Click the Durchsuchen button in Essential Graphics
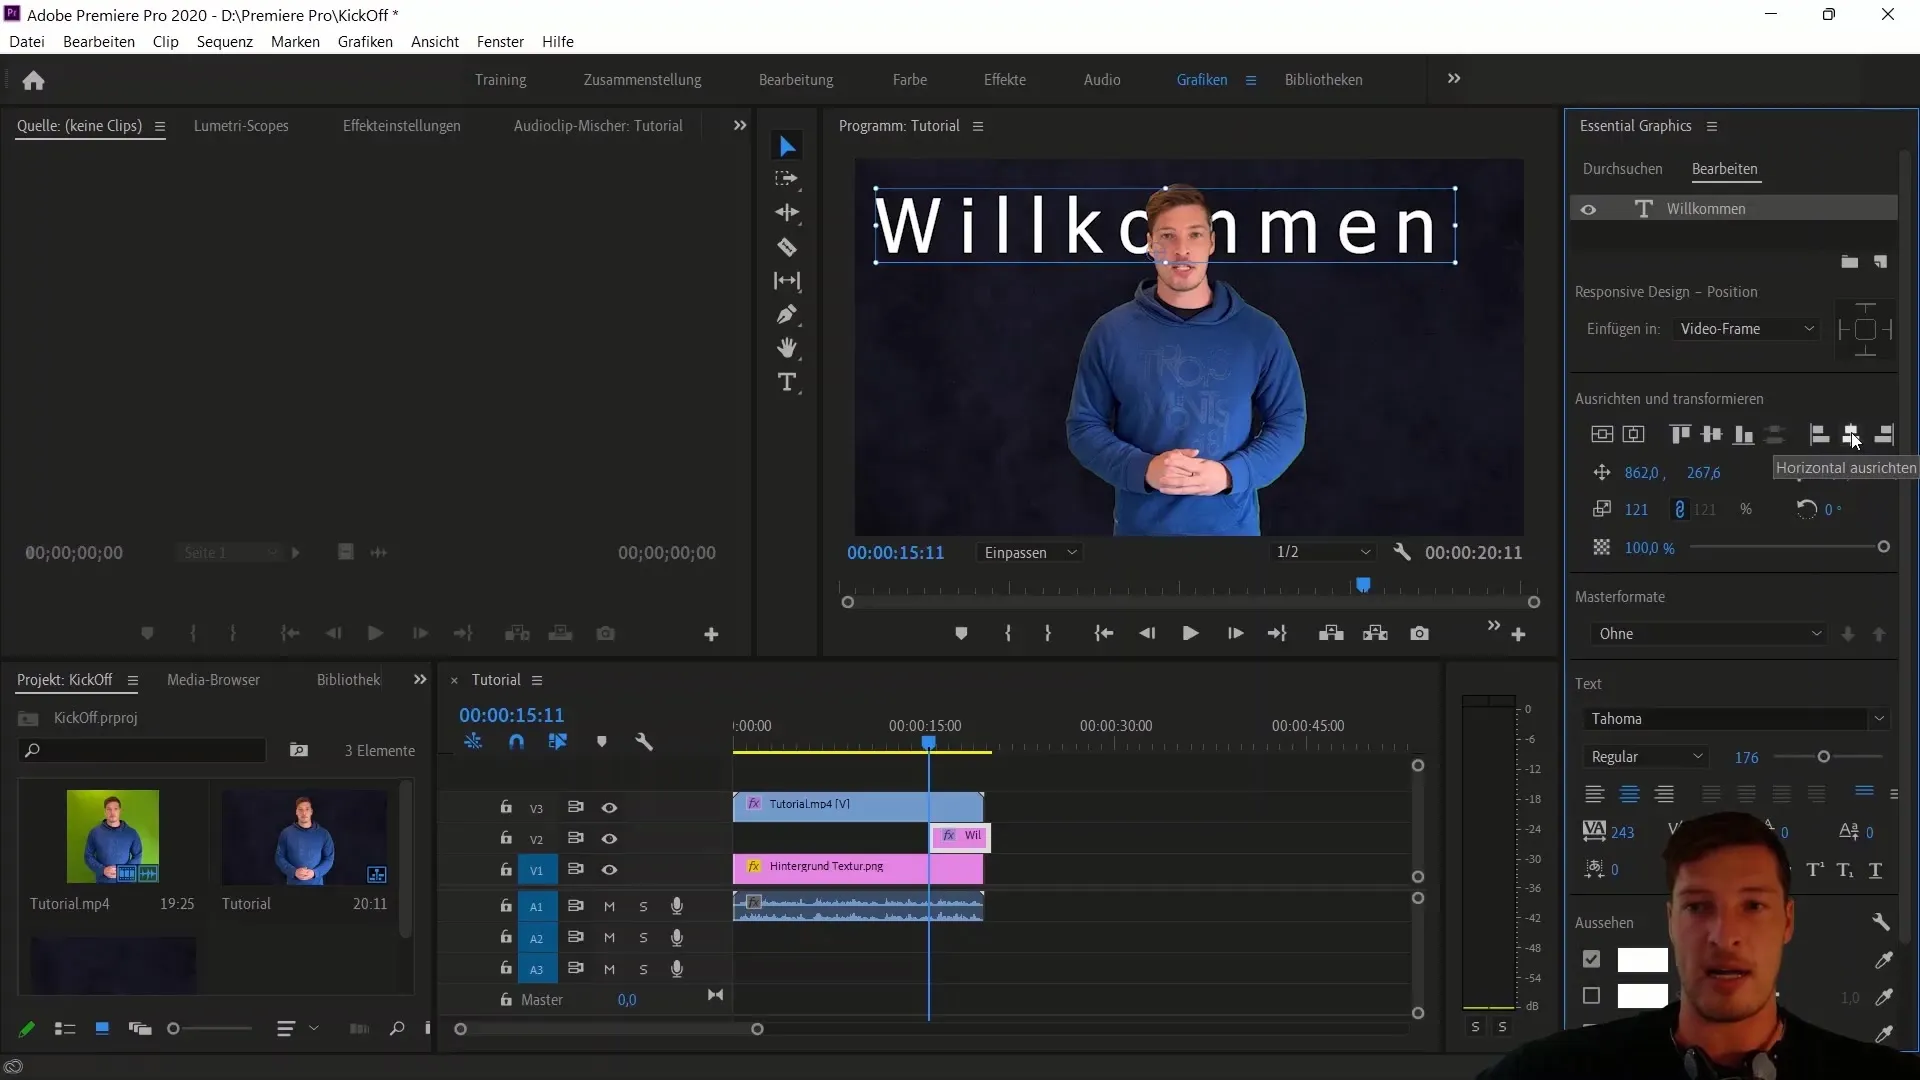This screenshot has width=1920, height=1080. click(1622, 167)
